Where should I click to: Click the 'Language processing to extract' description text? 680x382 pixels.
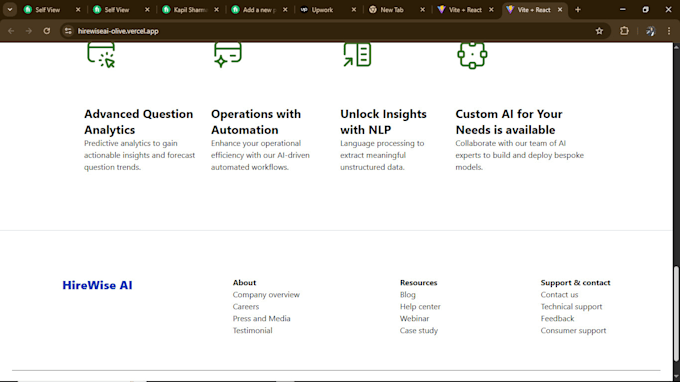(x=382, y=155)
